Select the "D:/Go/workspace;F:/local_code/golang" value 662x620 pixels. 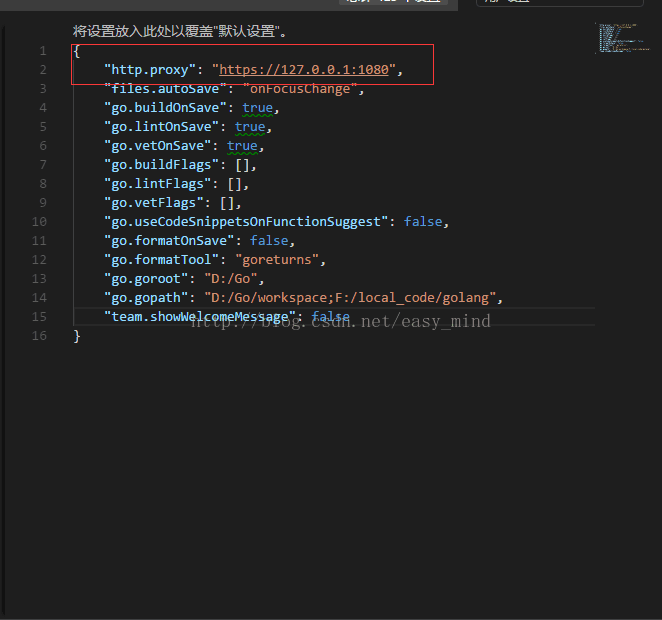pos(350,298)
